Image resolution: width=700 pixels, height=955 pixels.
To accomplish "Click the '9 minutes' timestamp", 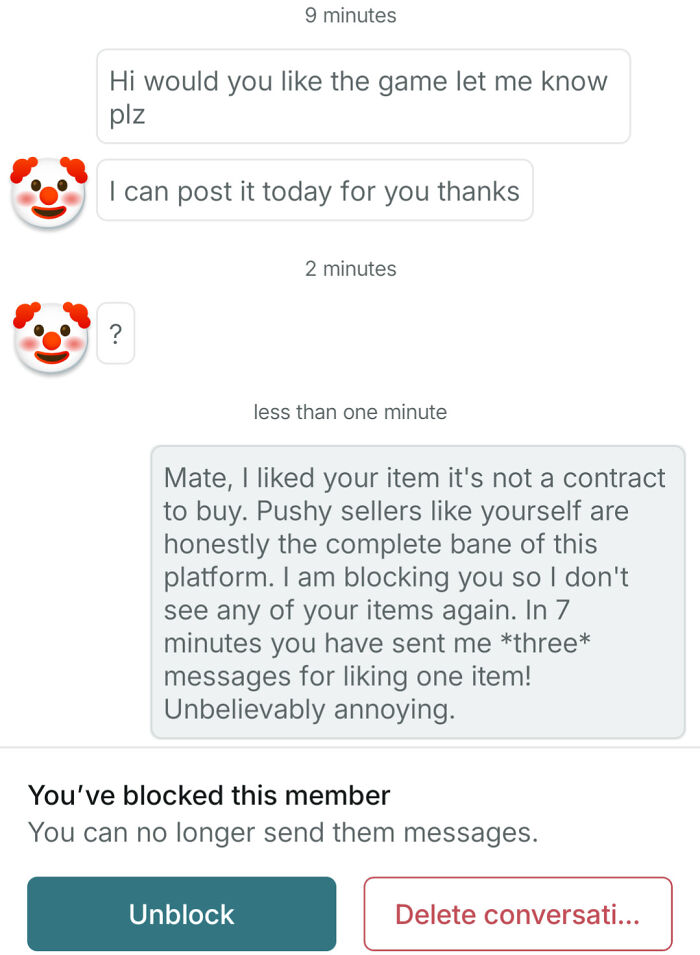I will [x=350, y=15].
